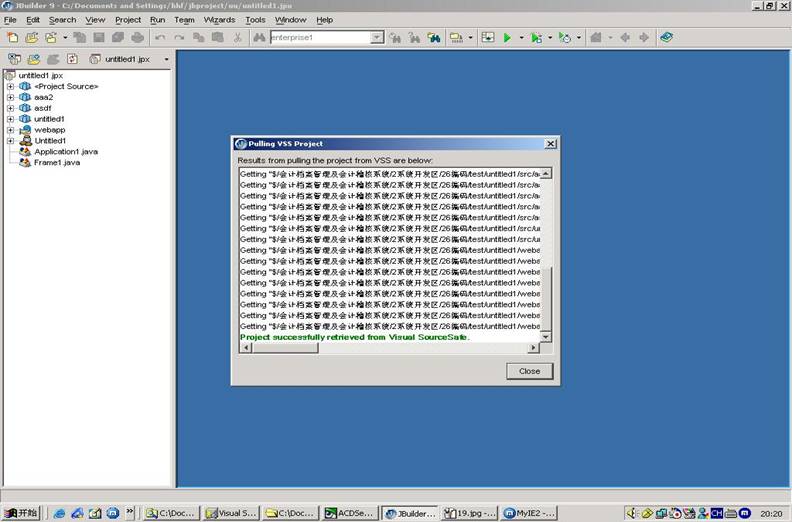This screenshot has height=522, width=792.
Task: Select Frame1.java in project tree
Action: (x=57, y=163)
